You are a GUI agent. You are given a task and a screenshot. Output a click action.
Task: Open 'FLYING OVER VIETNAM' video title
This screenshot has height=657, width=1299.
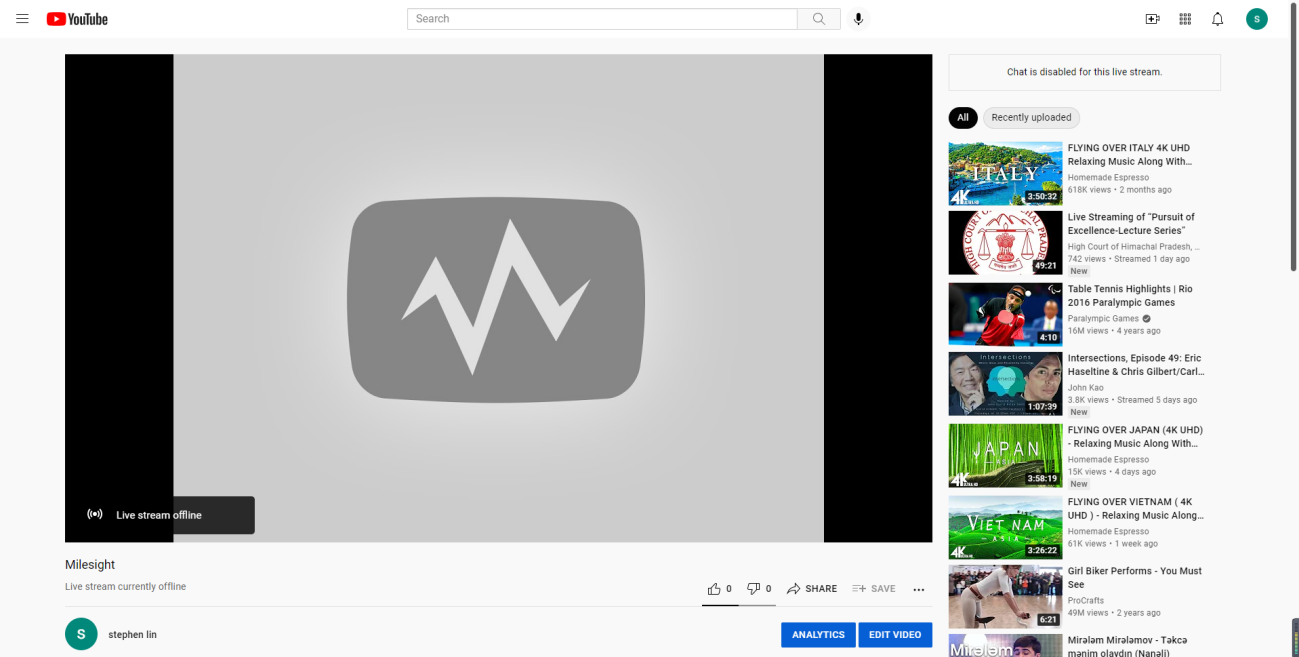coord(1136,509)
